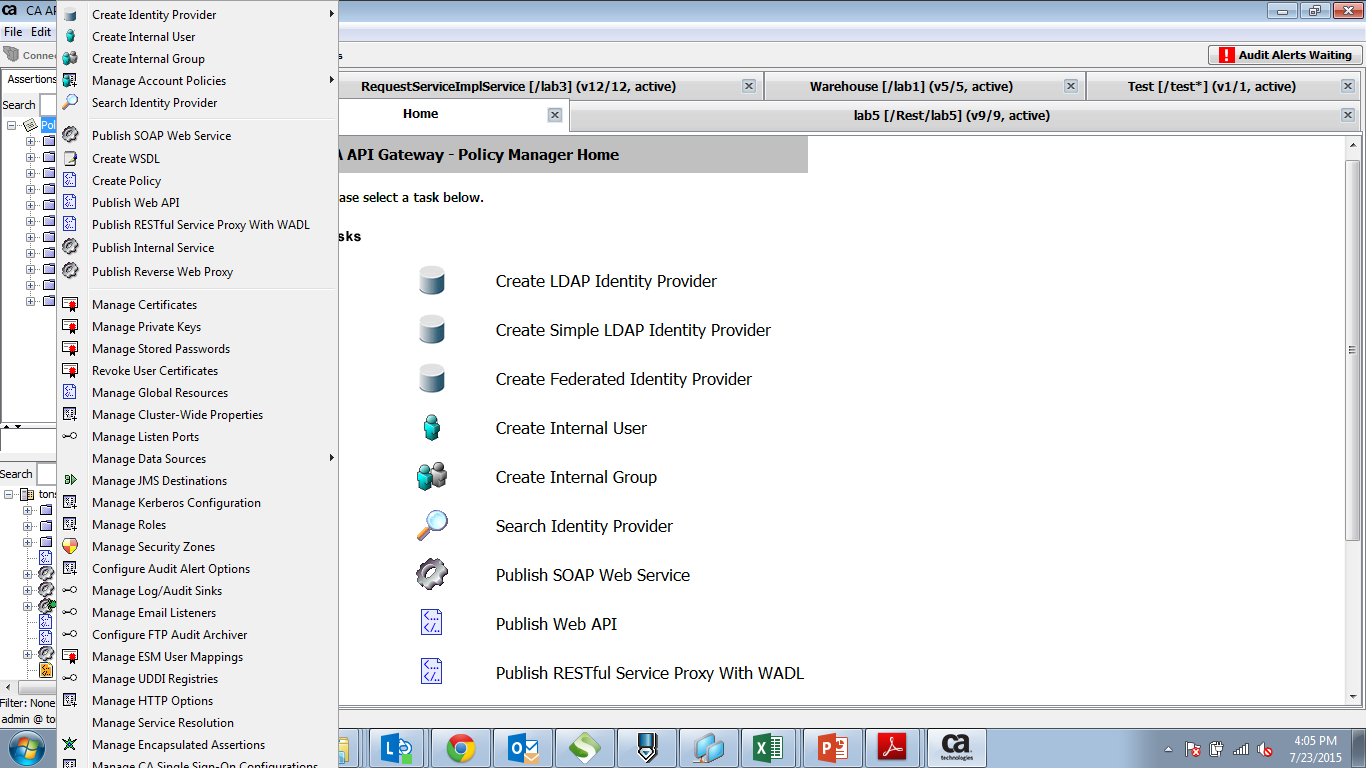Open Chrome from the taskbar
1366x768 pixels.
tap(461, 748)
